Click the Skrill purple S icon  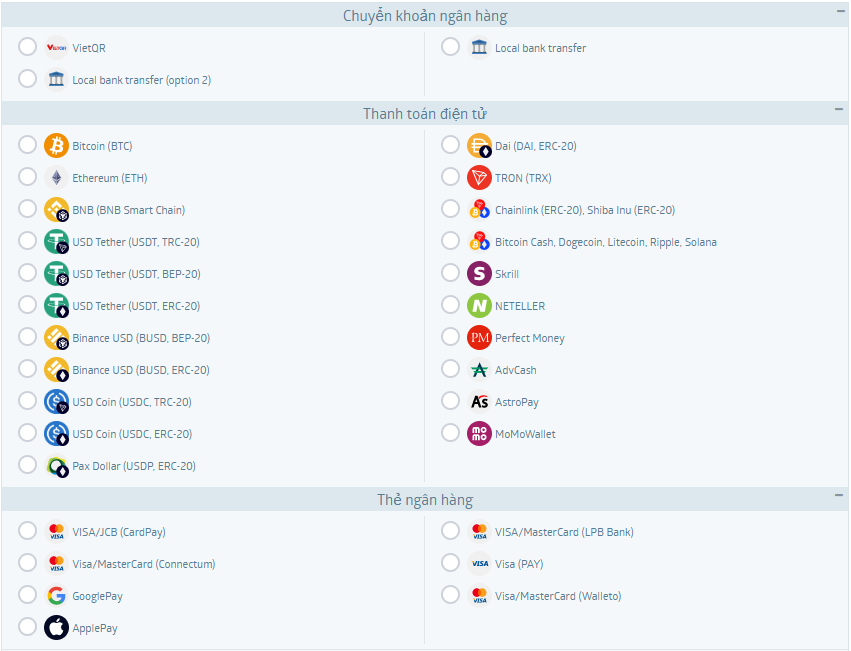[479, 274]
